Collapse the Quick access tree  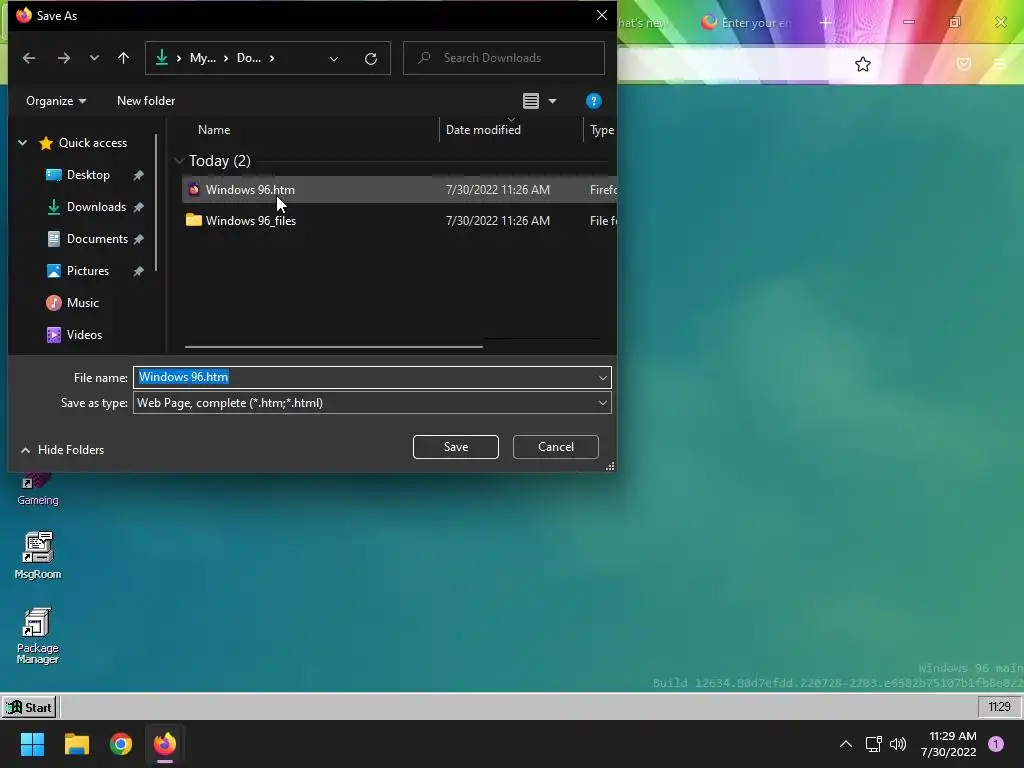pyautogui.click(x=23, y=142)
